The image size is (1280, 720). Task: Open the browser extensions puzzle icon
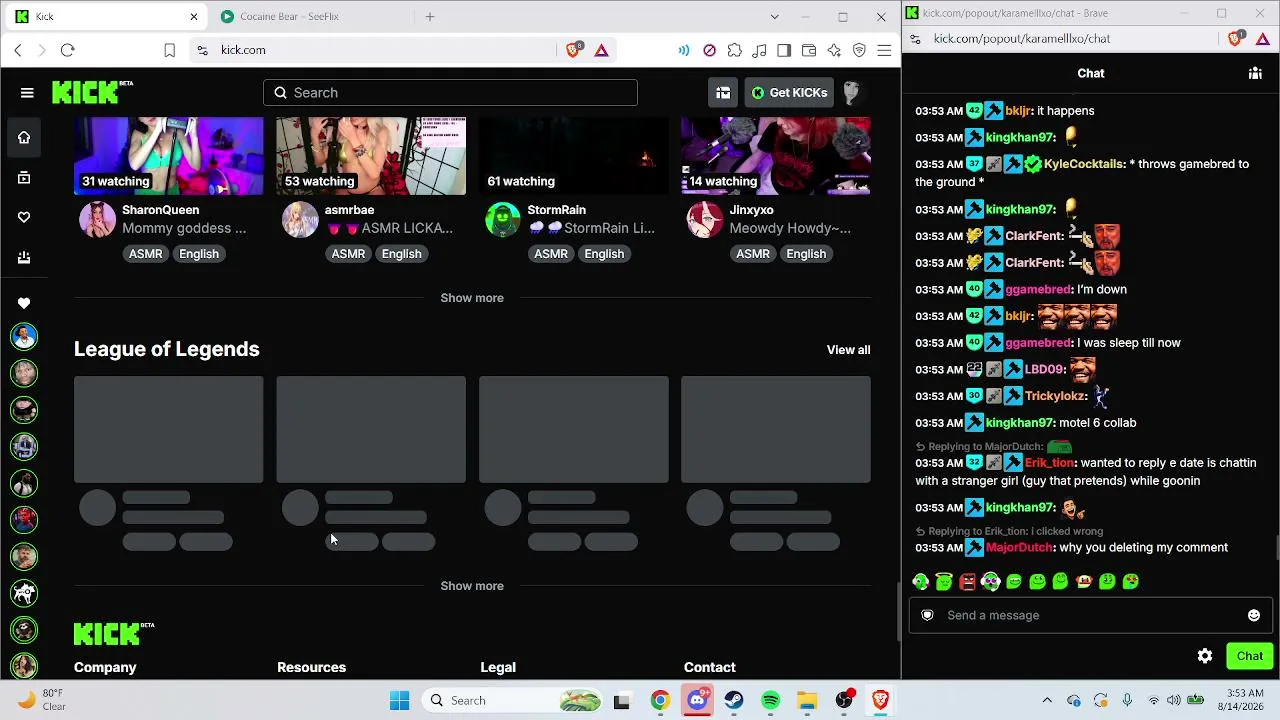(x=735, y=50)
